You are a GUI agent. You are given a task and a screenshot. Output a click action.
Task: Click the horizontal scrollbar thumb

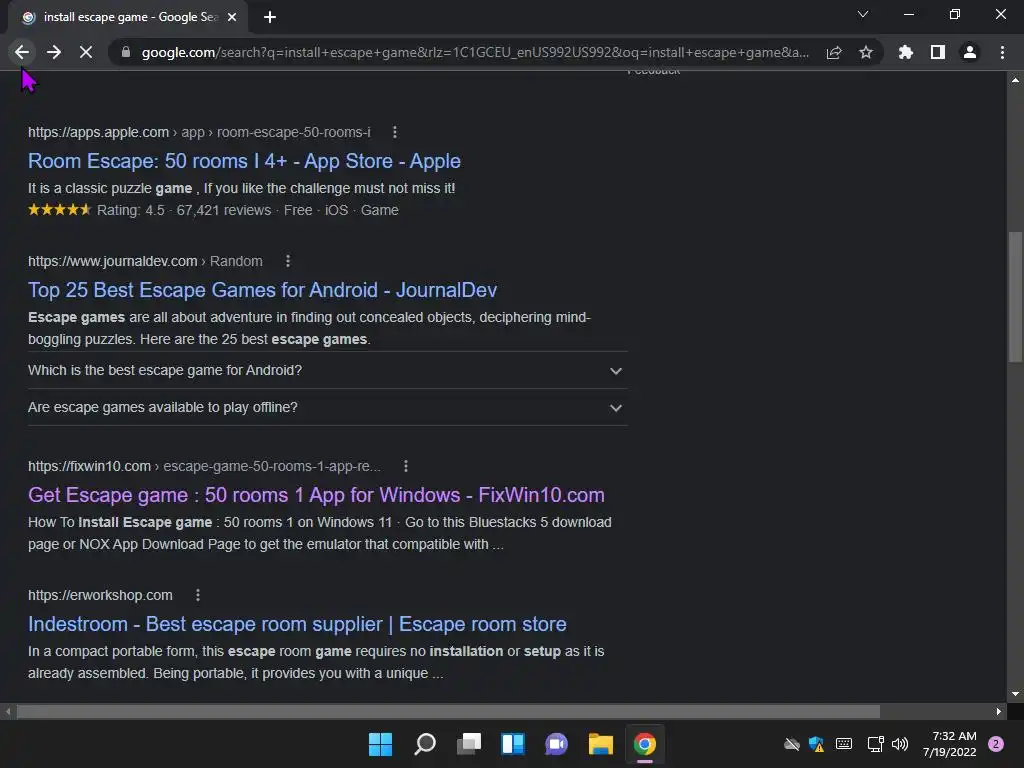tap(448, 711)
